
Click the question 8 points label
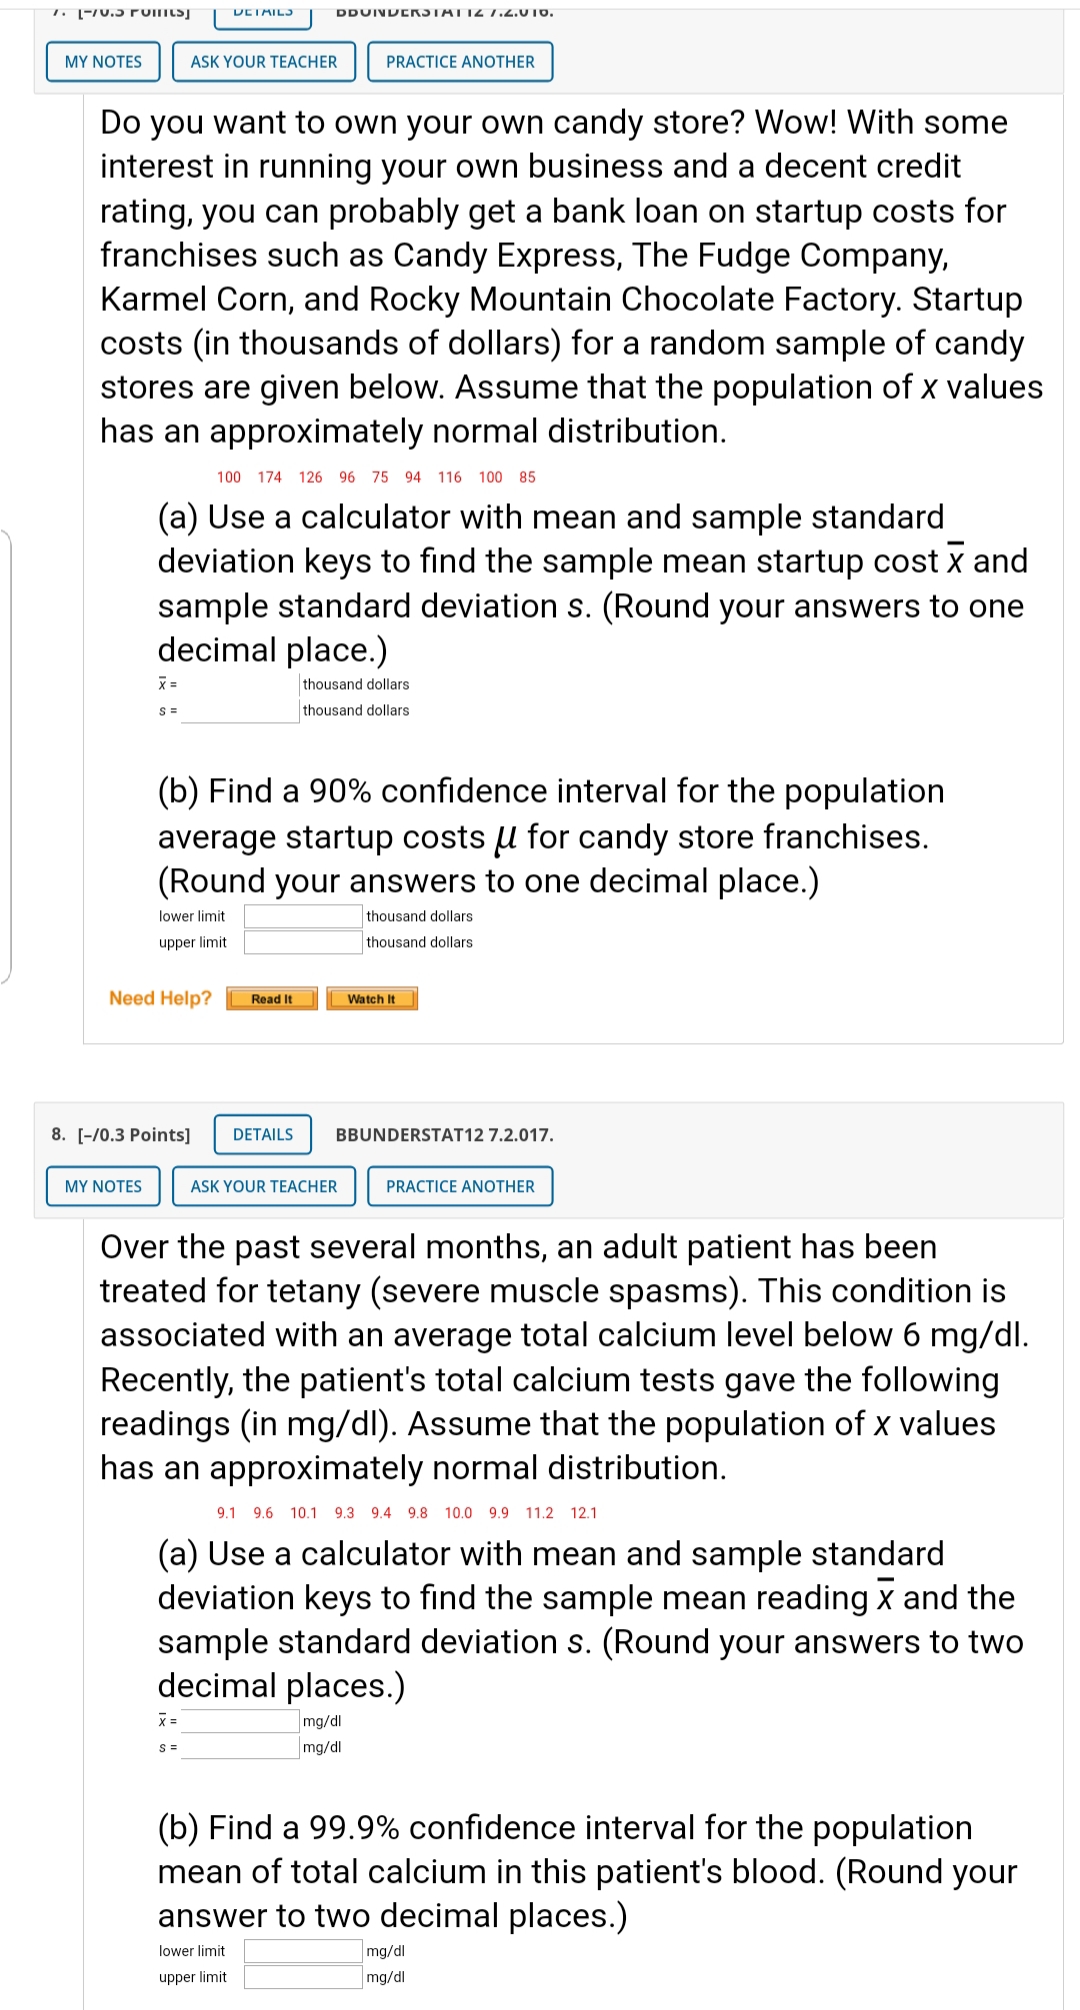[121, 1135]
